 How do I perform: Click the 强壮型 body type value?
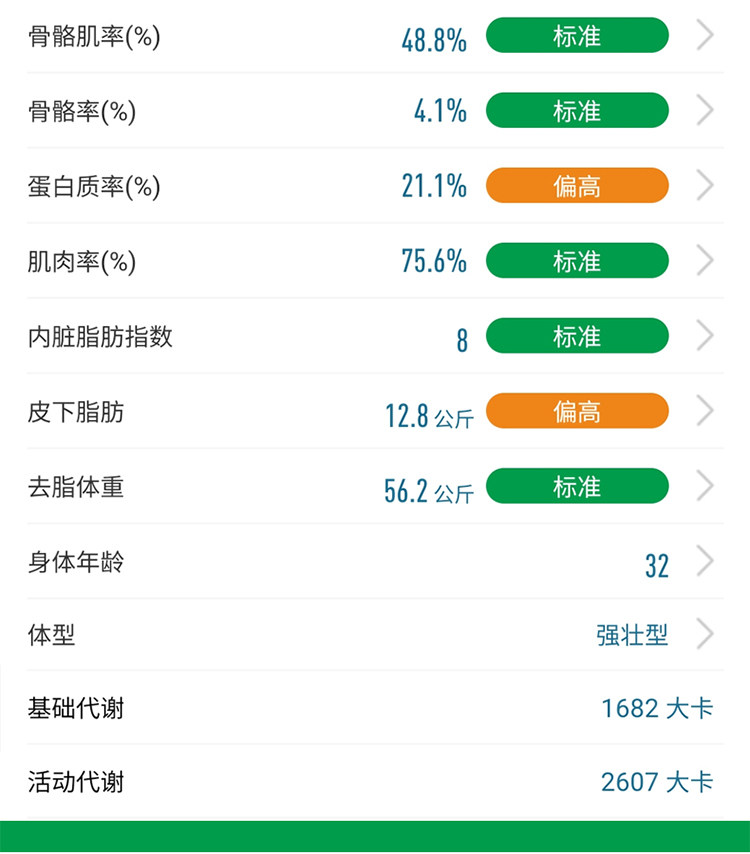click(632, 635)
